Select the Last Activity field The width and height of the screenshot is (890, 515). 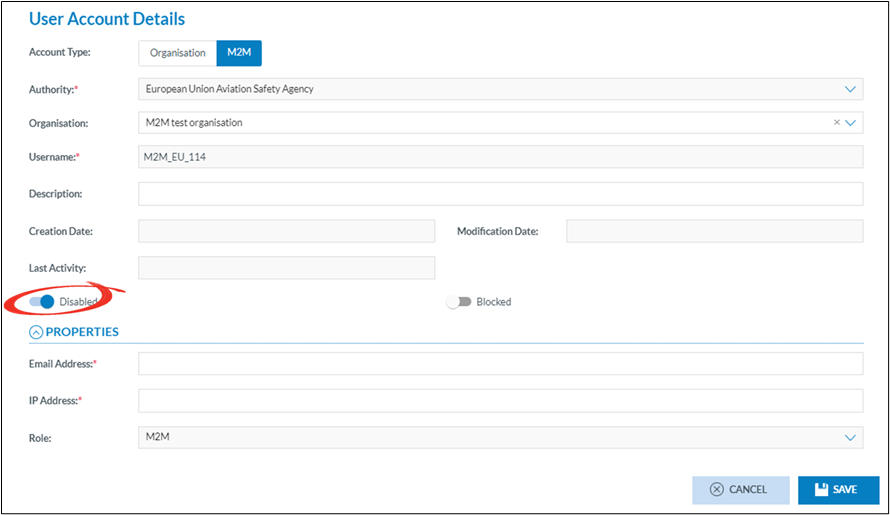click(286, 267)
